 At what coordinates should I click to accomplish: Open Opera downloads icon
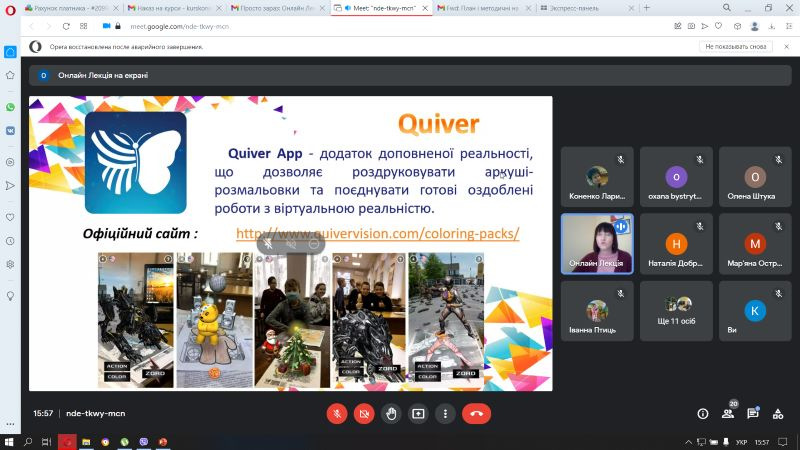pyautogui.click(x=772, y=26)
